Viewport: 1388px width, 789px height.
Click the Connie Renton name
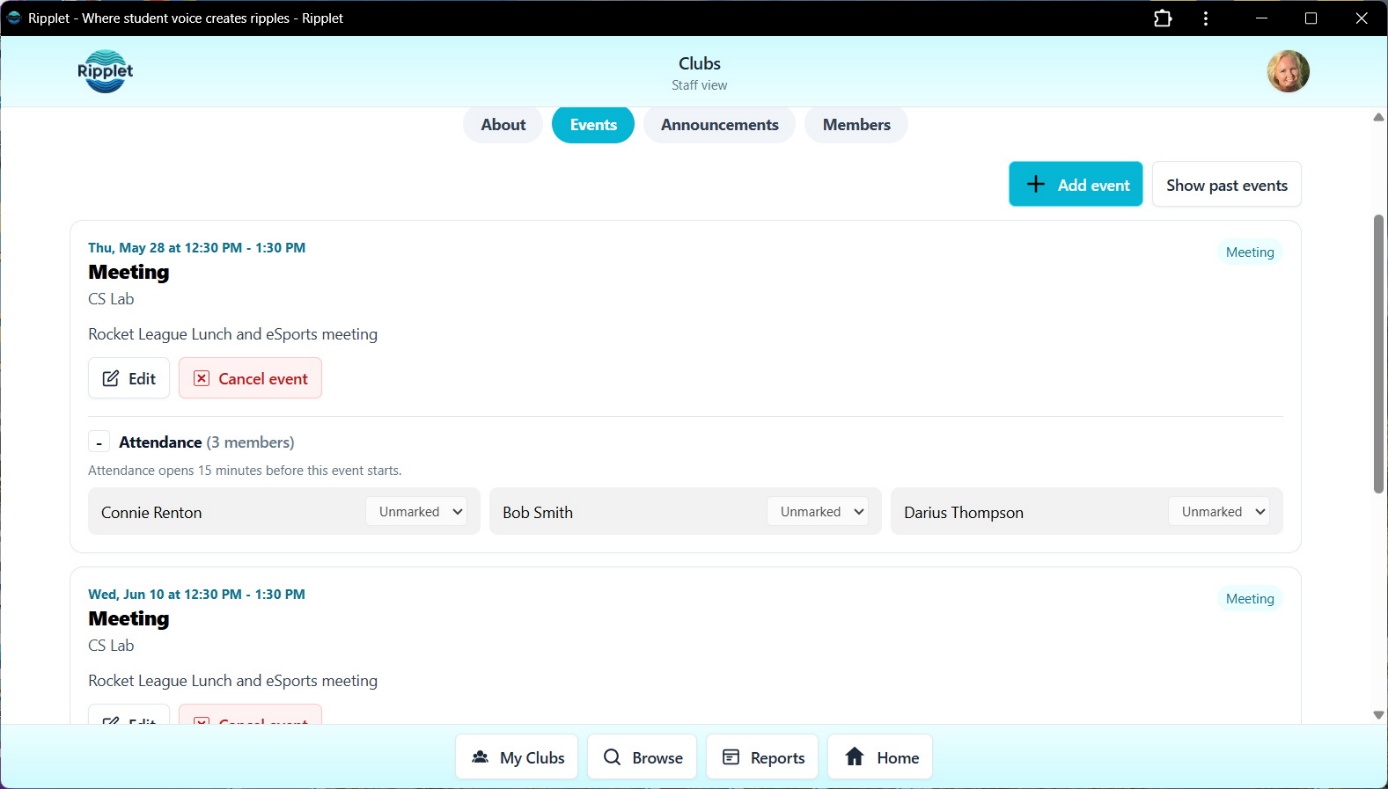click(152, 512)
